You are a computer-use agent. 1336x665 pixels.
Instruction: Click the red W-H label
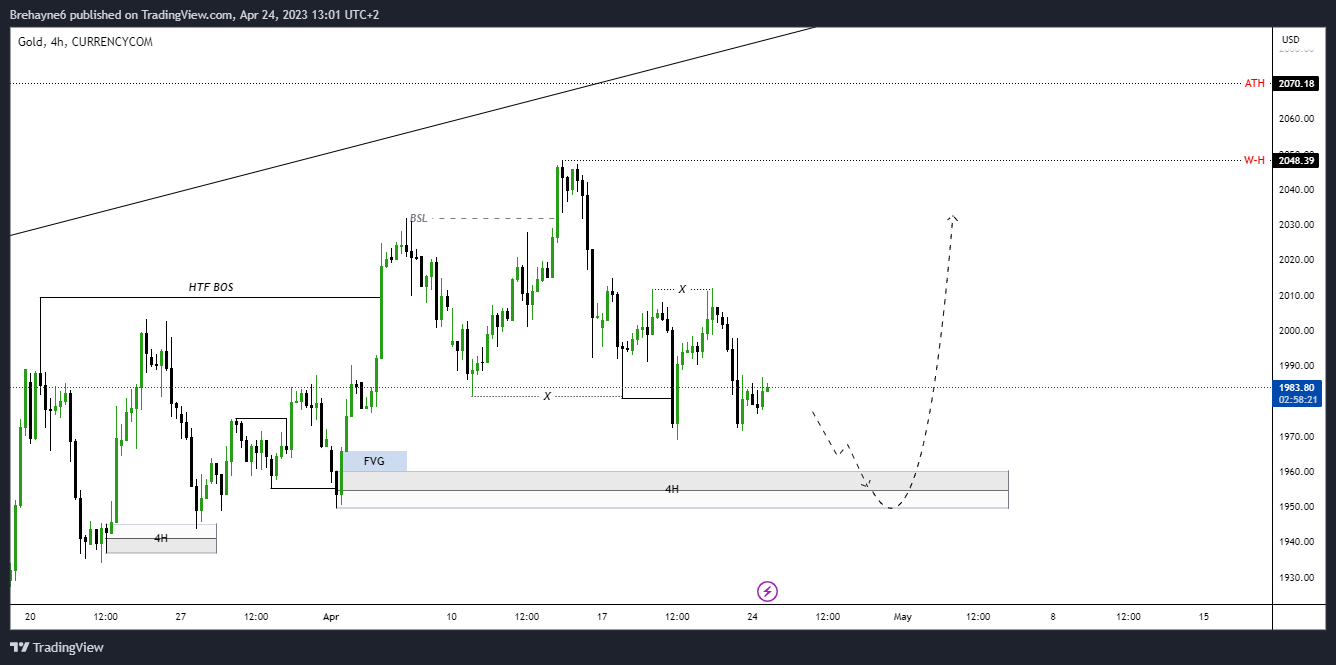tap(1254, 160)
